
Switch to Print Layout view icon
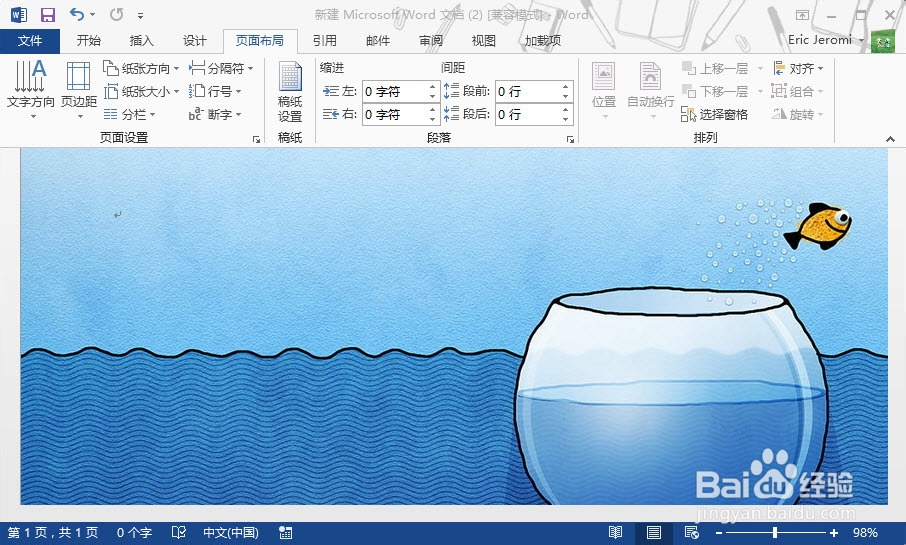[x=653, y=532]
